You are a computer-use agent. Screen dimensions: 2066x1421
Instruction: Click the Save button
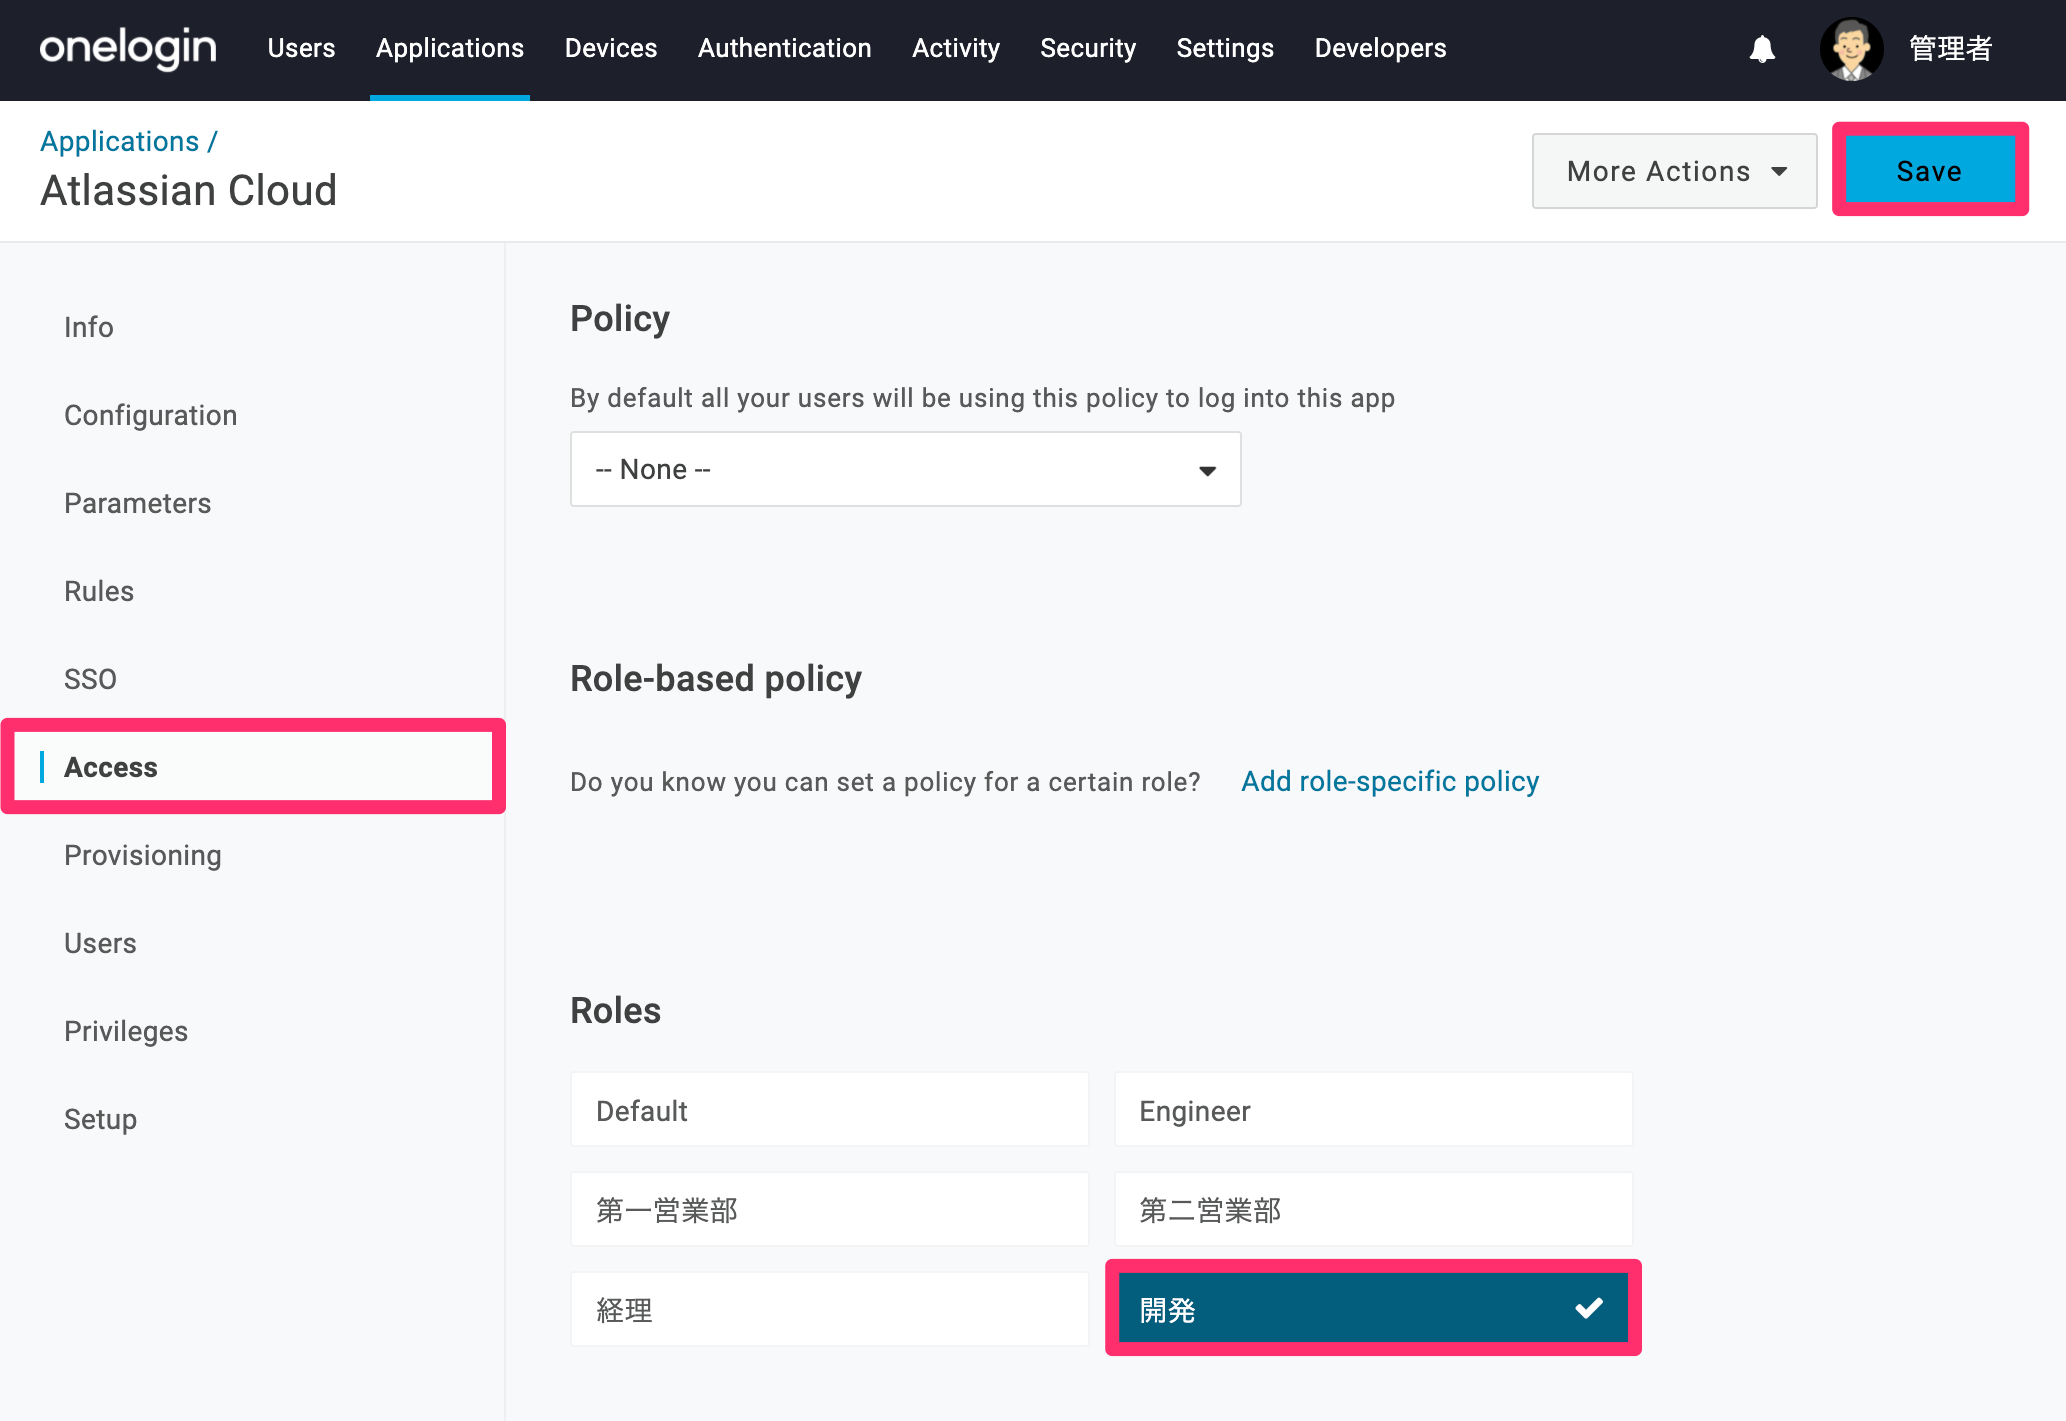coord(1929,171)
